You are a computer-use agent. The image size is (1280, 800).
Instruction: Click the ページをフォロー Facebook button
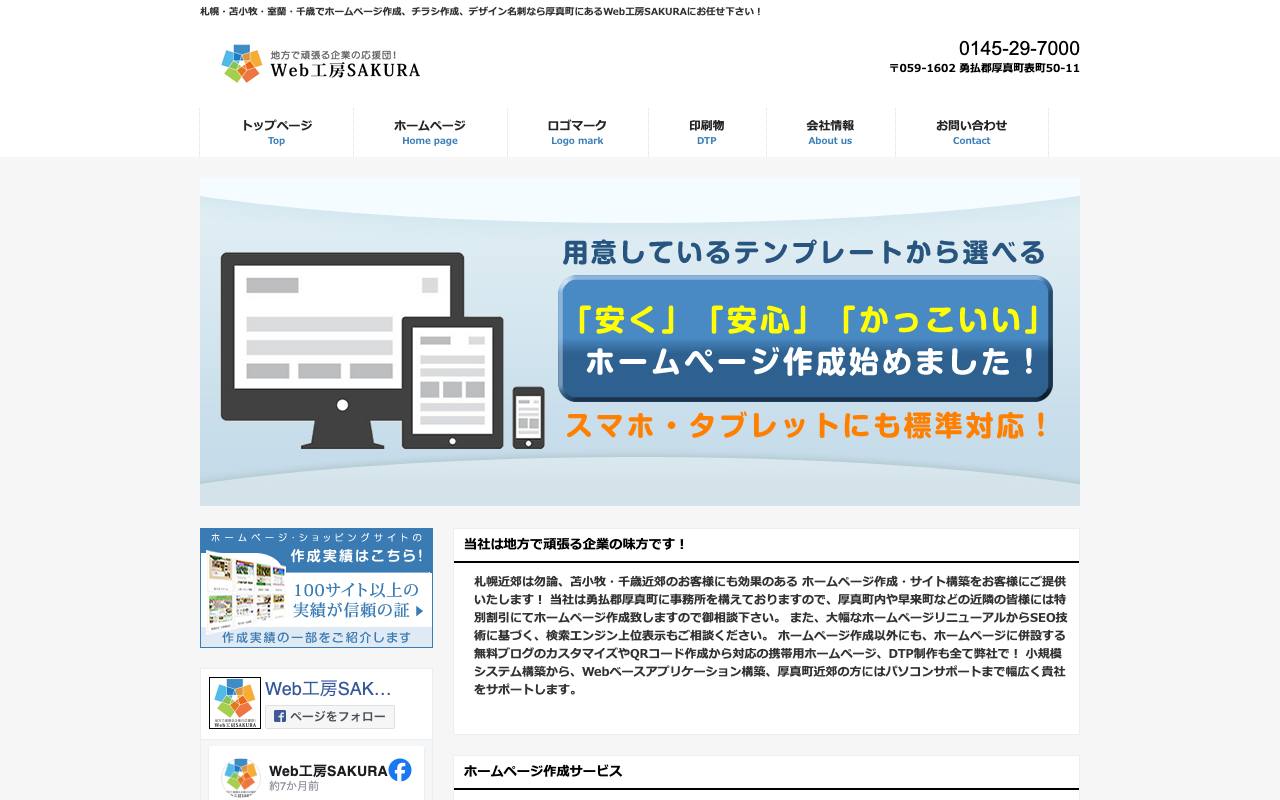(x=330, y=717)
